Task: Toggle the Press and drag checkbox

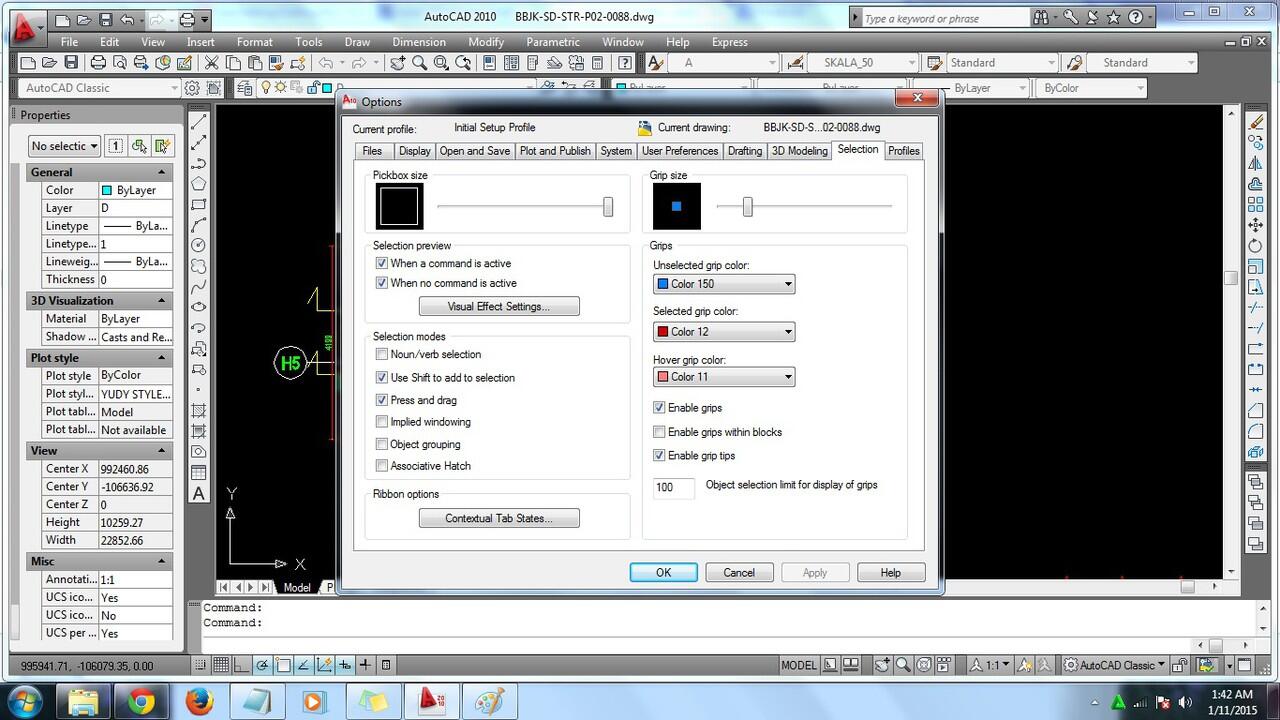Action: [381, 400]
